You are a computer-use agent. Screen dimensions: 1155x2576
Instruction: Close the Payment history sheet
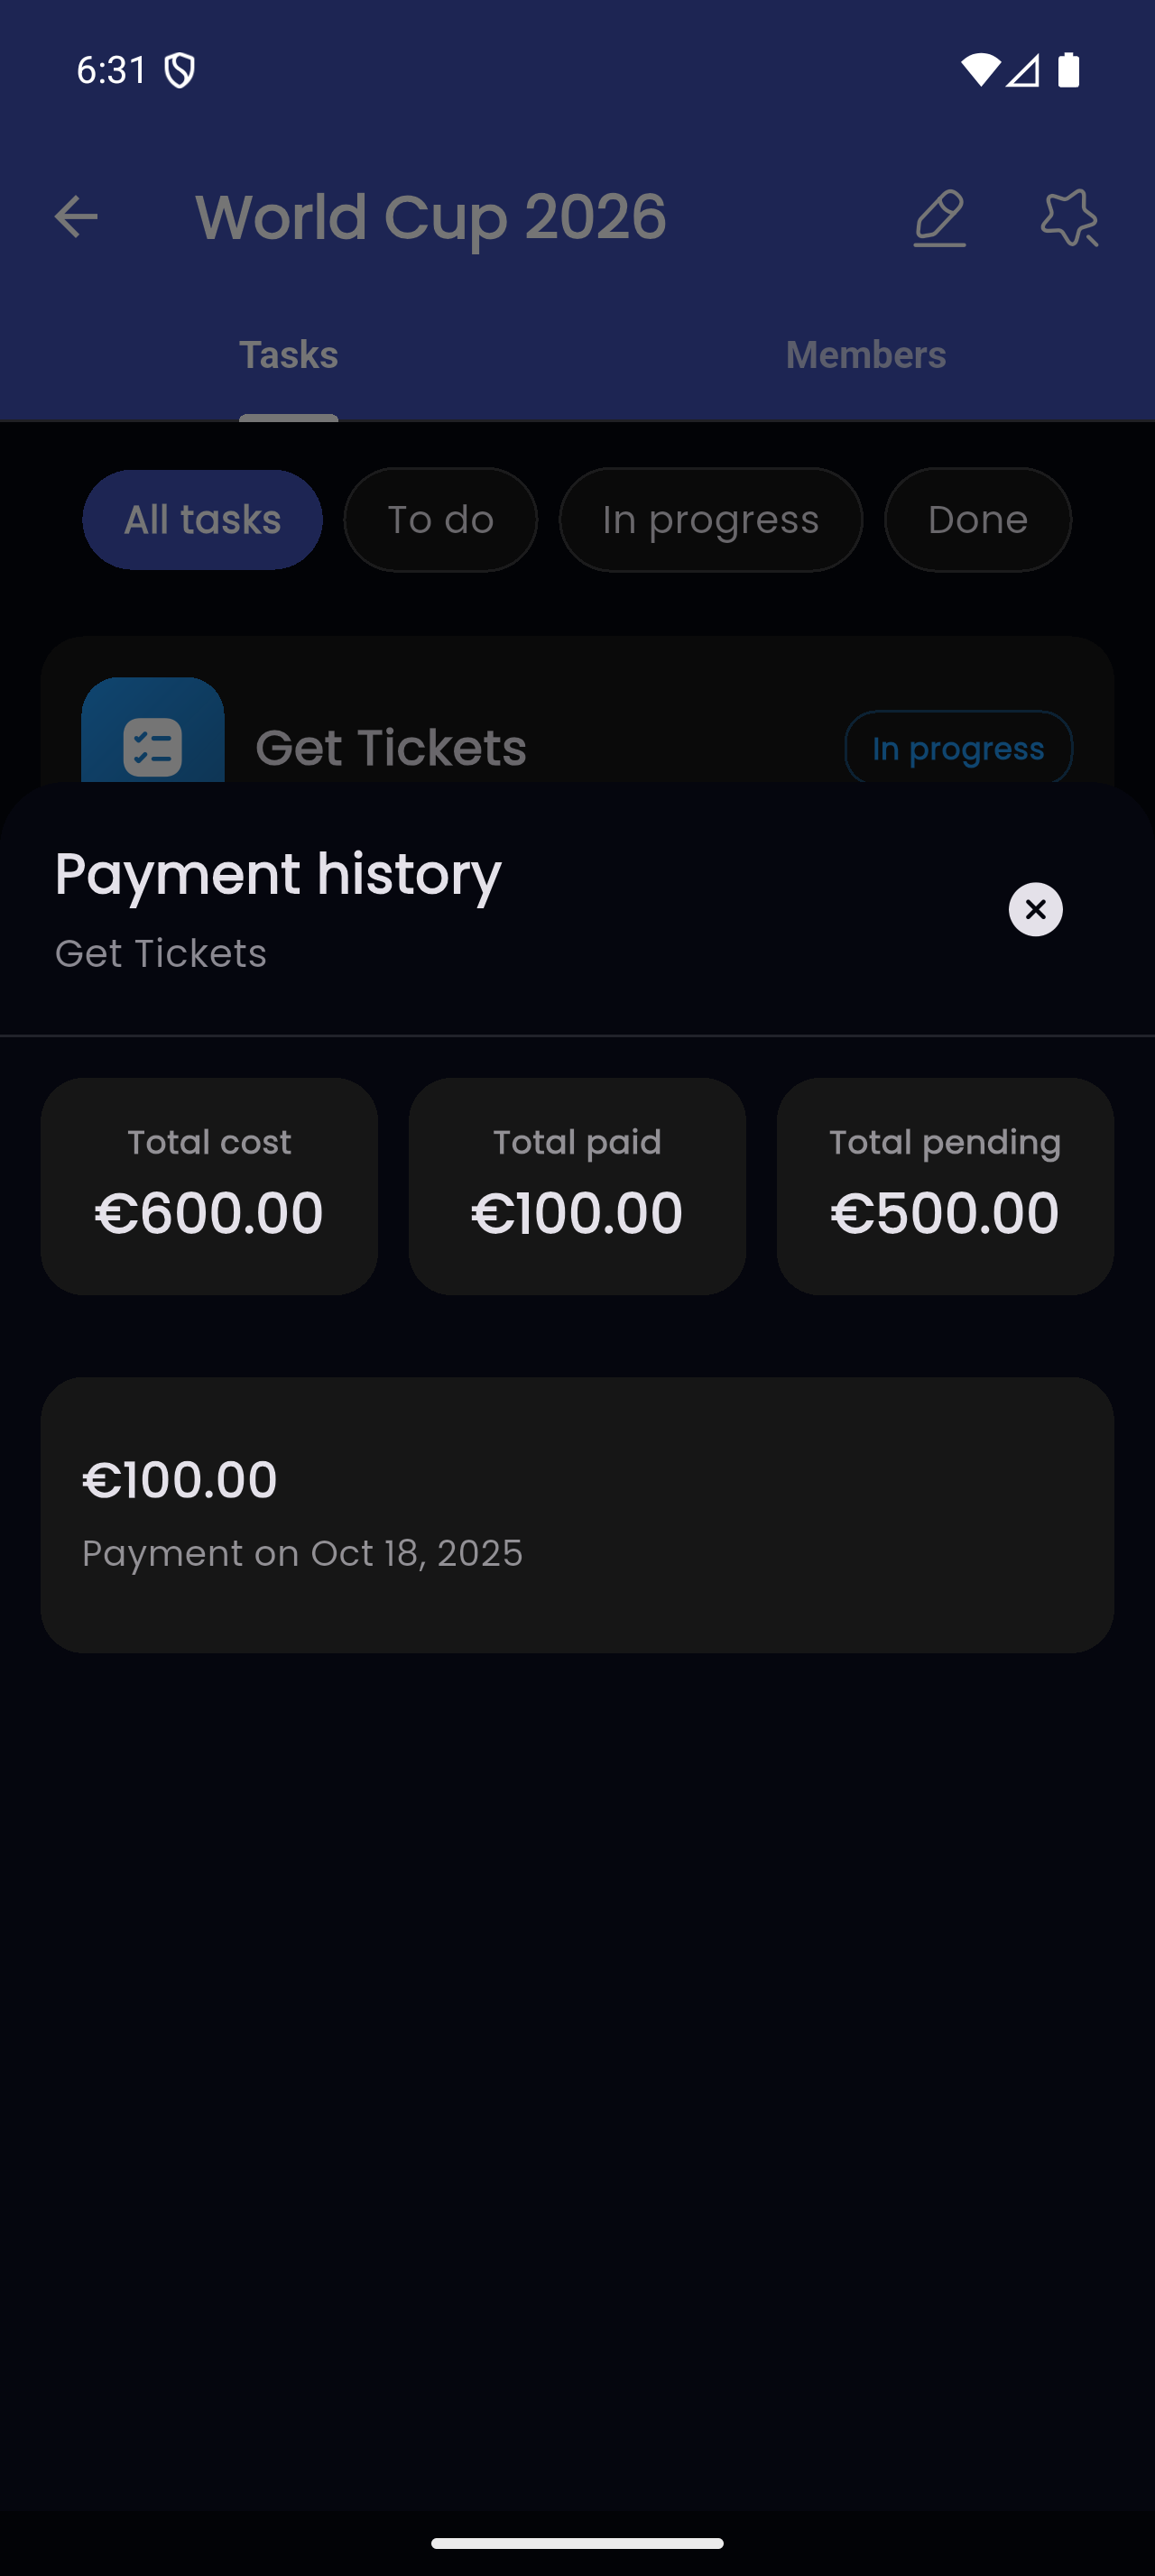1035,909
